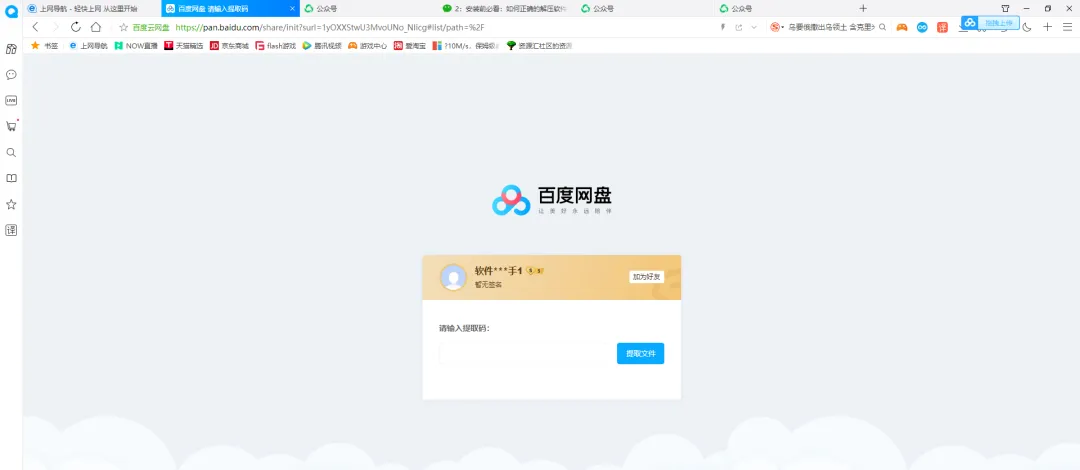Image resolution: width=1080 pixels, height=470 pixels.
Task: Click the orange translate toolbar icon
Action: click(942, 27)
